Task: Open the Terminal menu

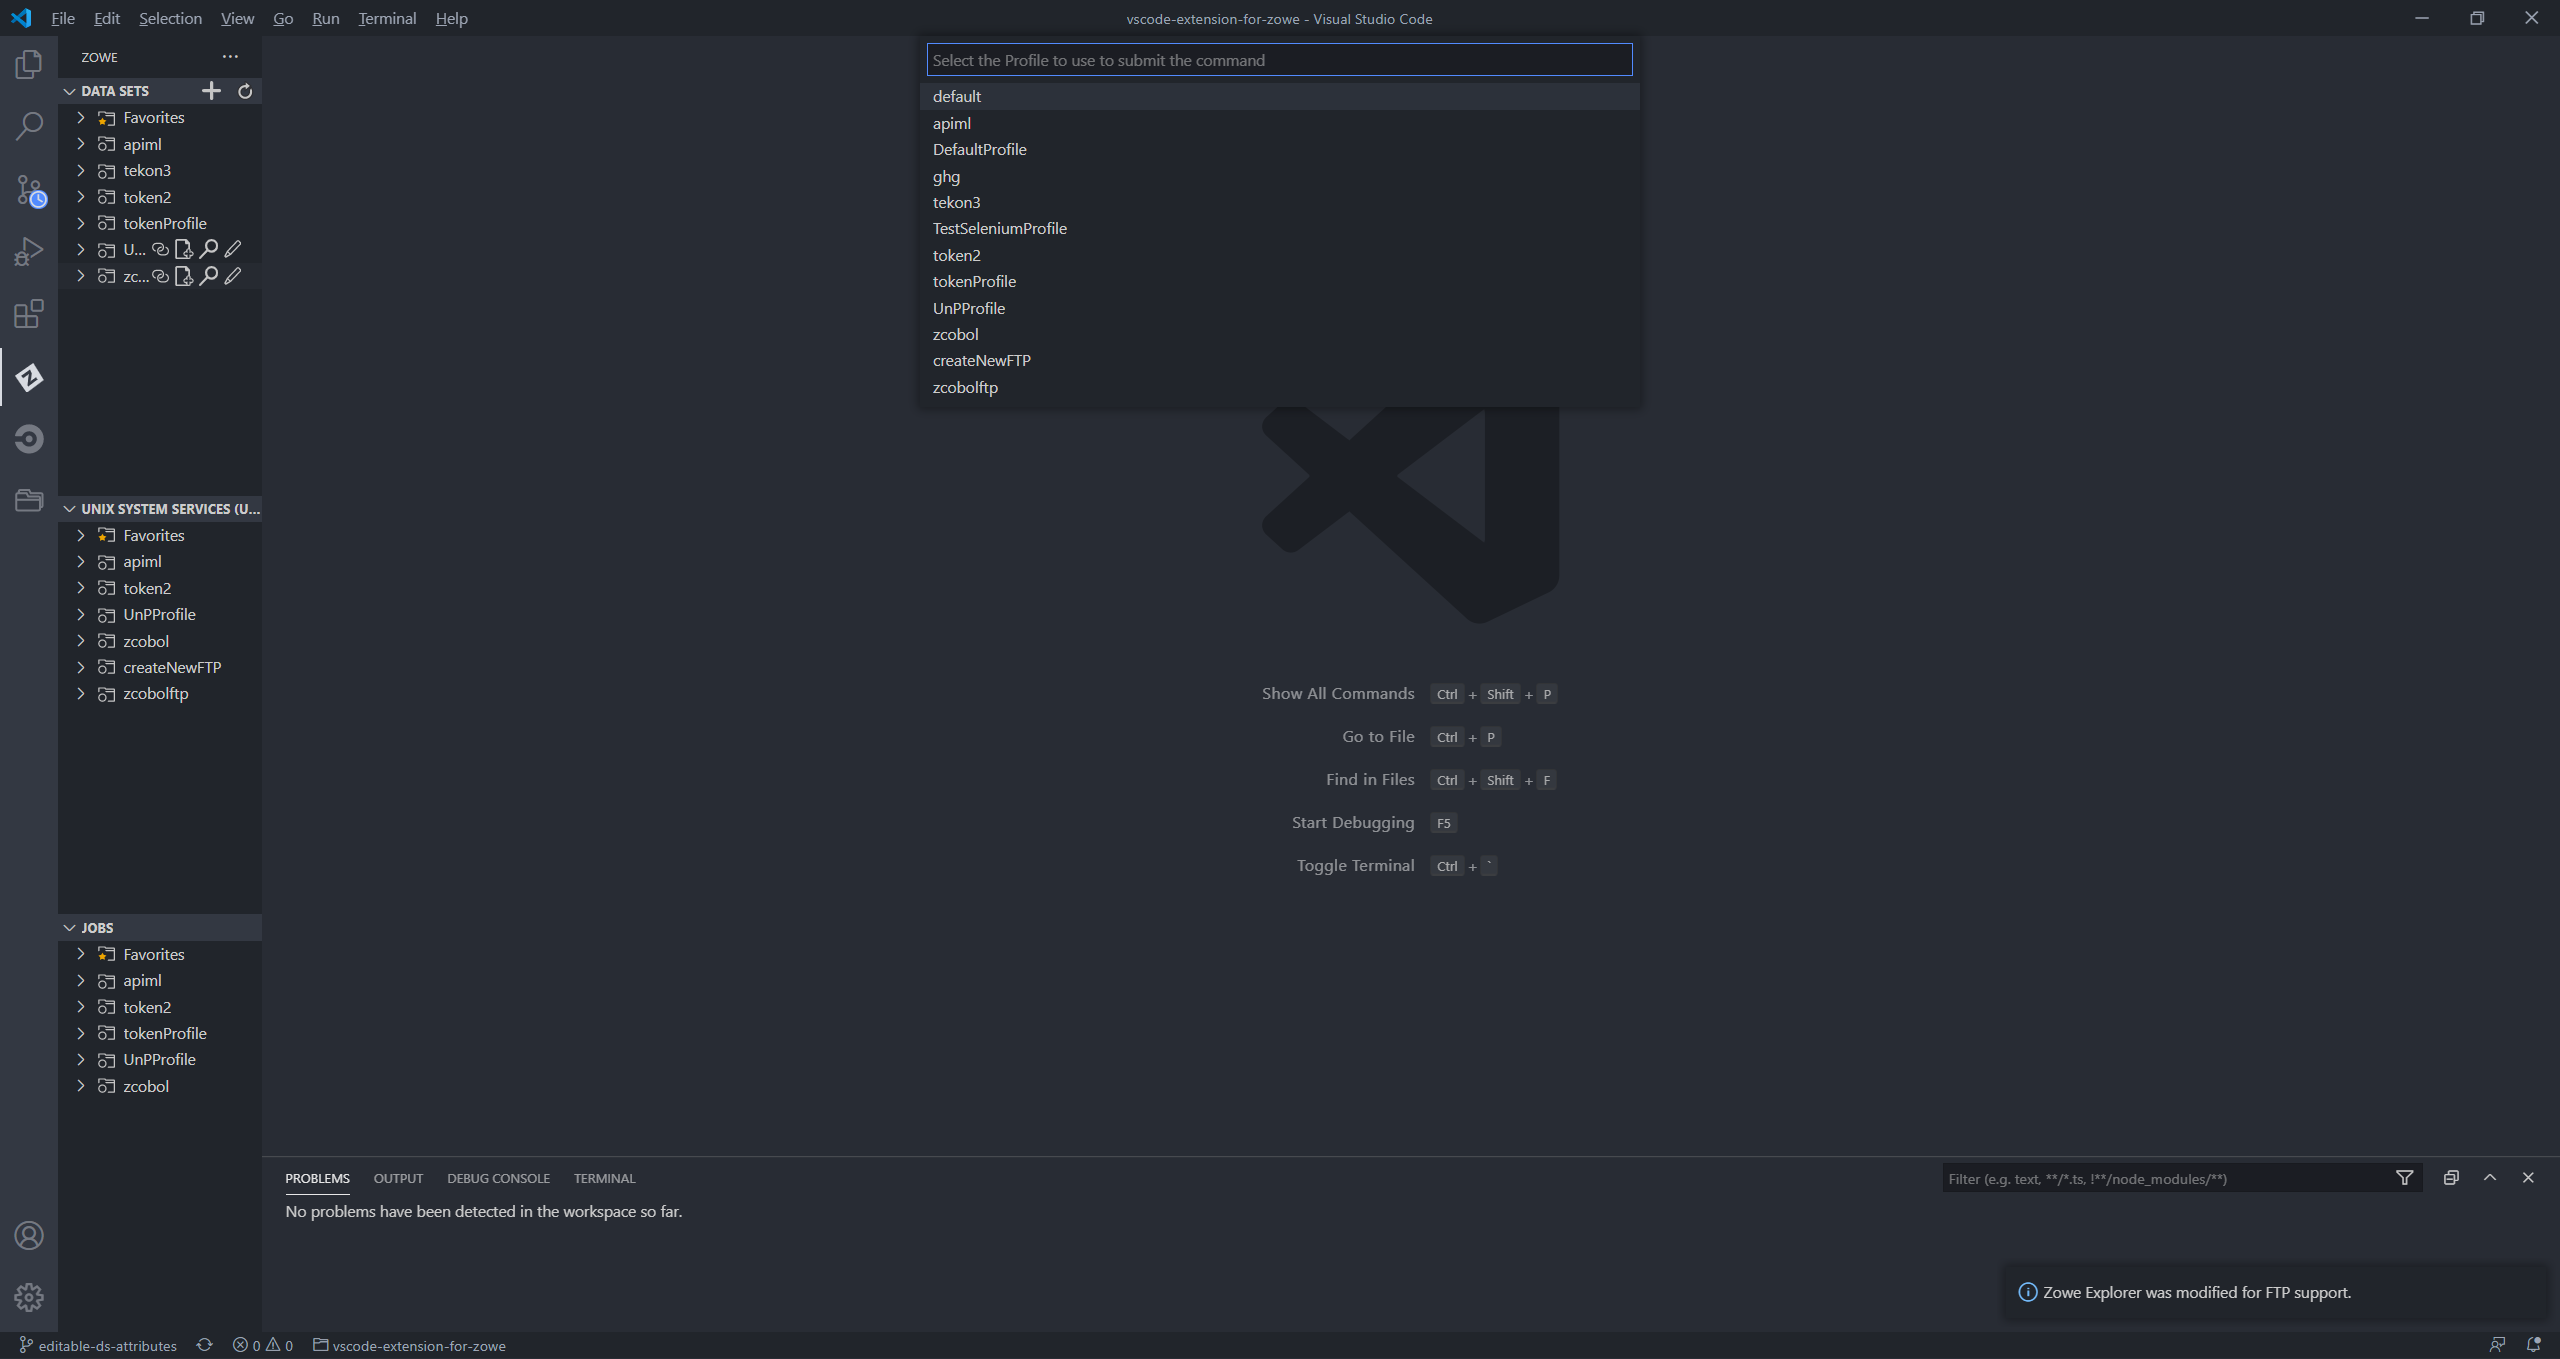Action: pos(387,18)
